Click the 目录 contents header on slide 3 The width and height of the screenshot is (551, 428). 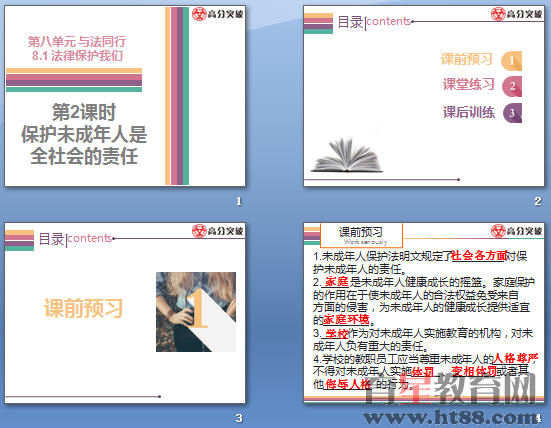point(75,239)
